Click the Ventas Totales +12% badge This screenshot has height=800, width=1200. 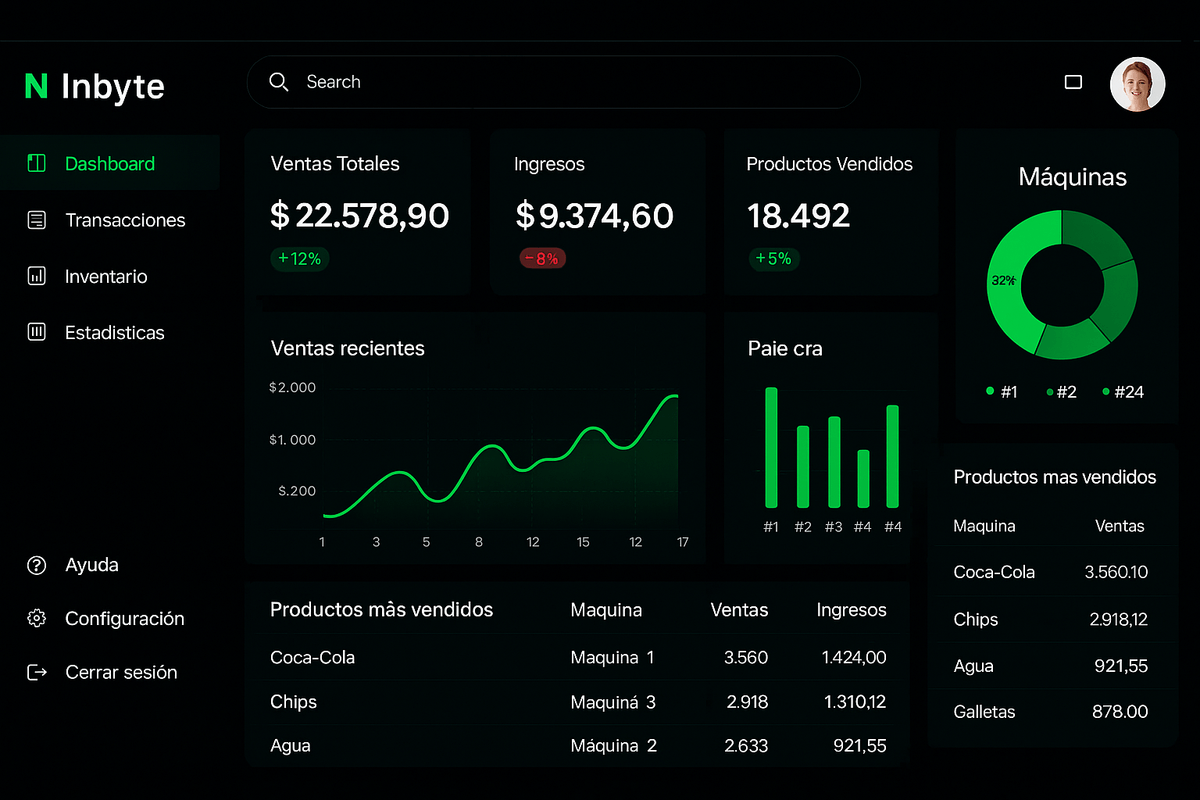299,258
